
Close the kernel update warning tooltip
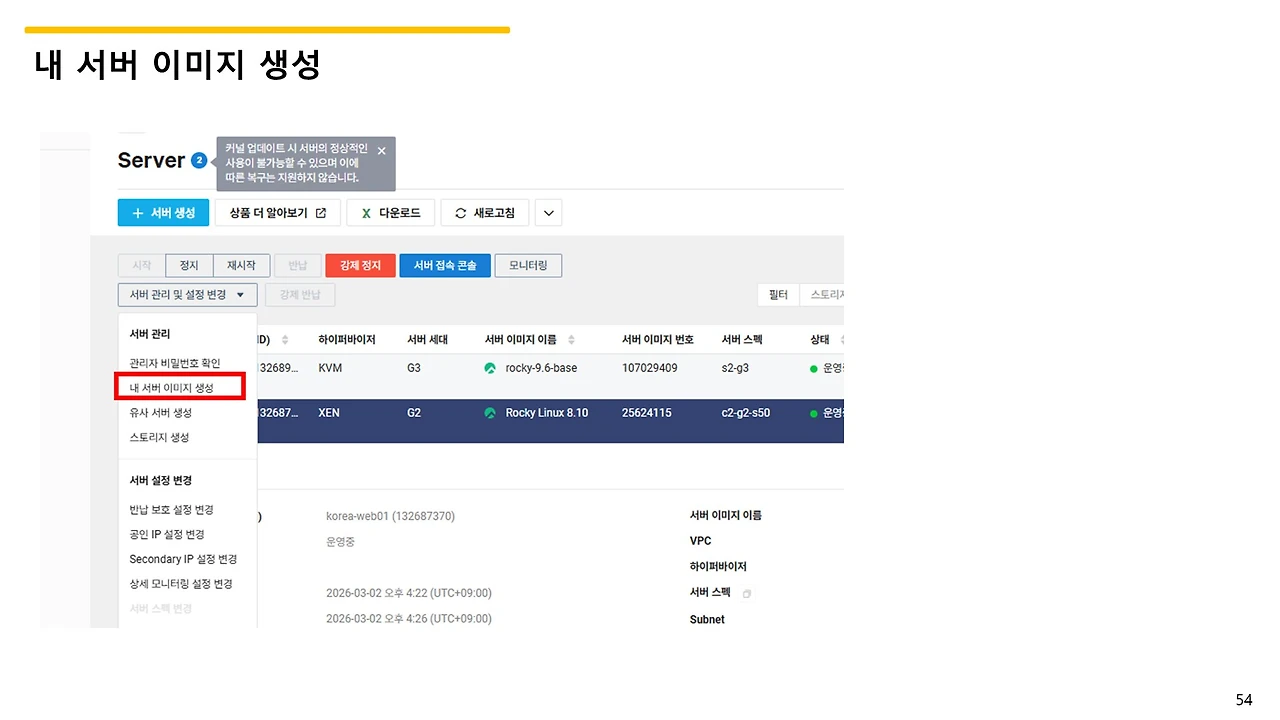tap(381, 150)
